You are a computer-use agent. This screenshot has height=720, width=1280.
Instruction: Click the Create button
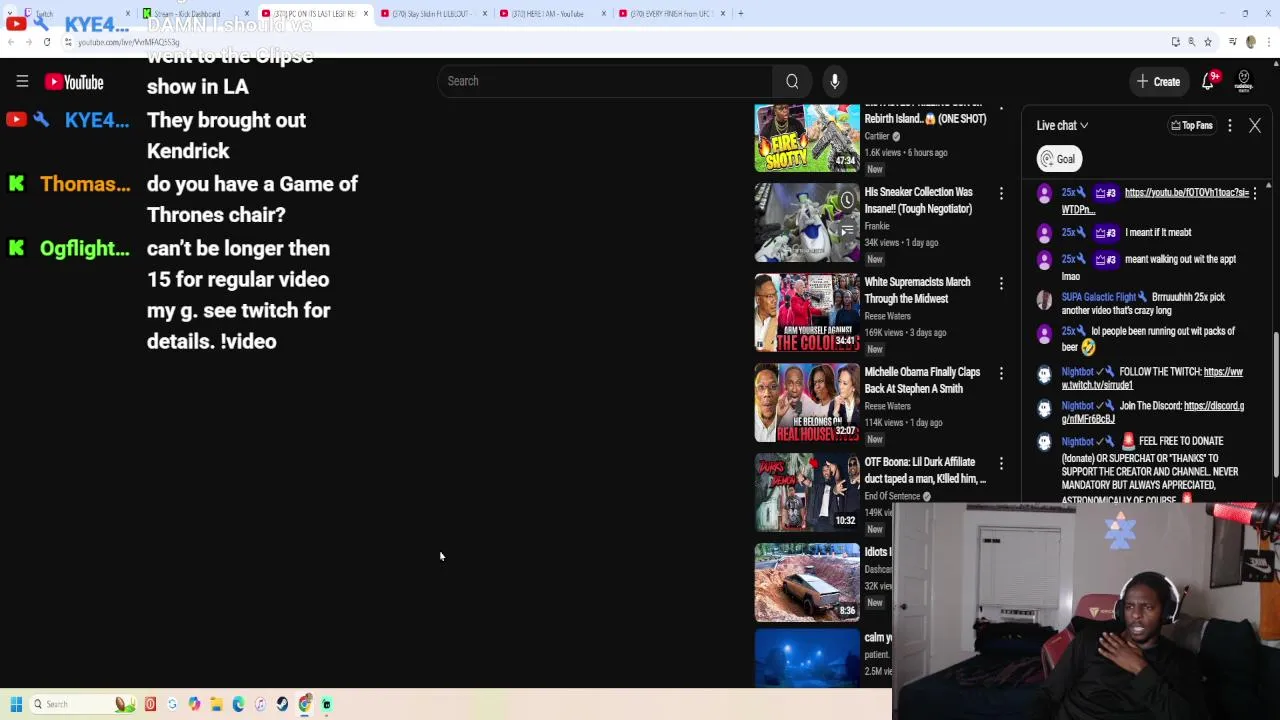pos(1158,82)
